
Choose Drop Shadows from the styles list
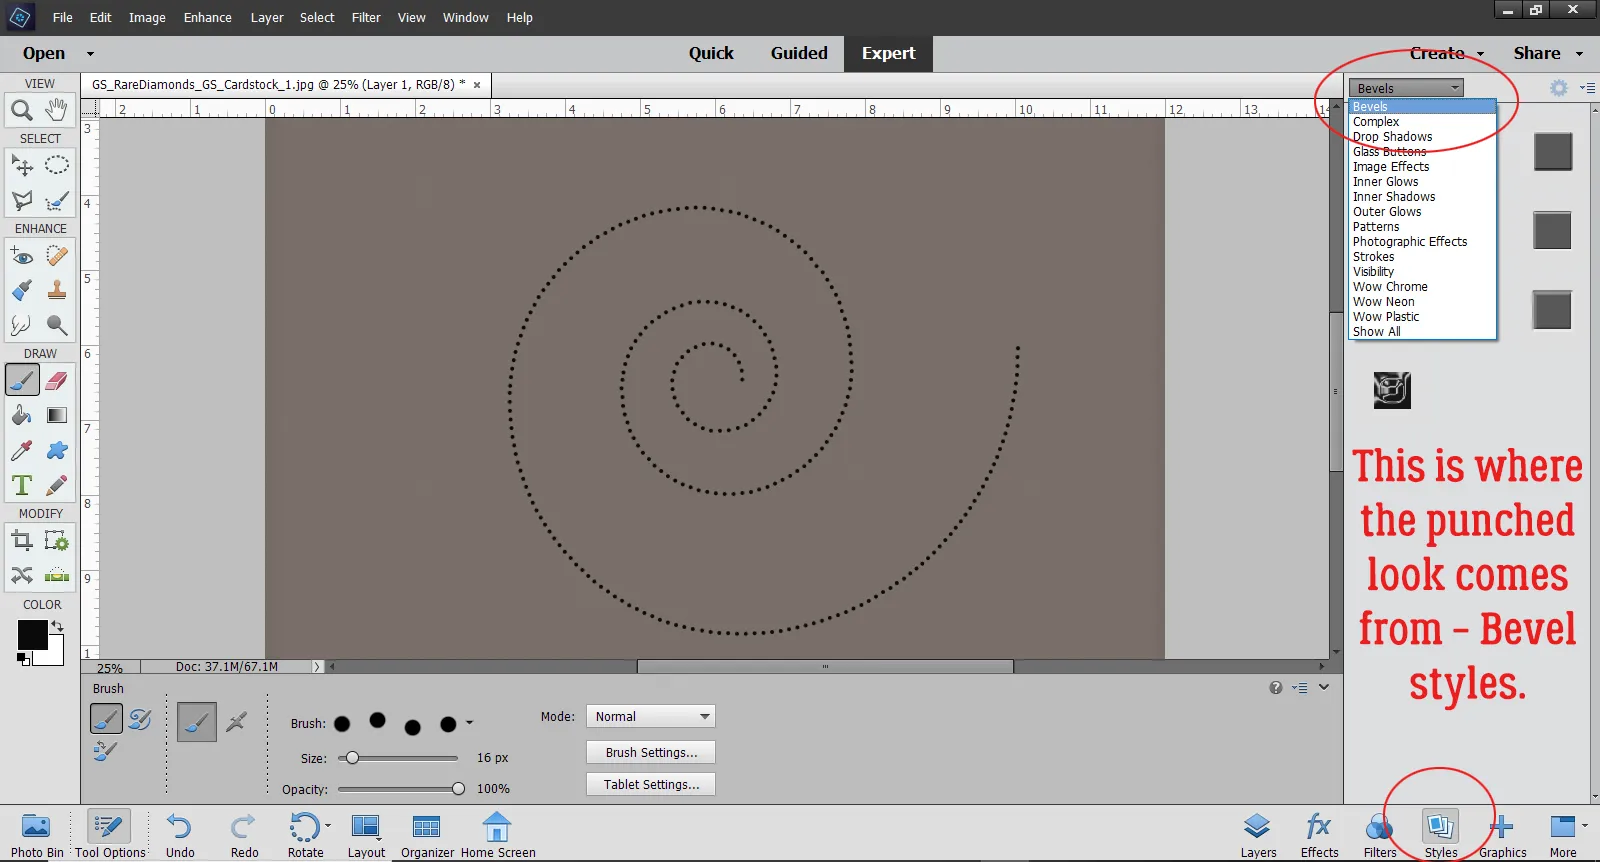point(1392,137)
